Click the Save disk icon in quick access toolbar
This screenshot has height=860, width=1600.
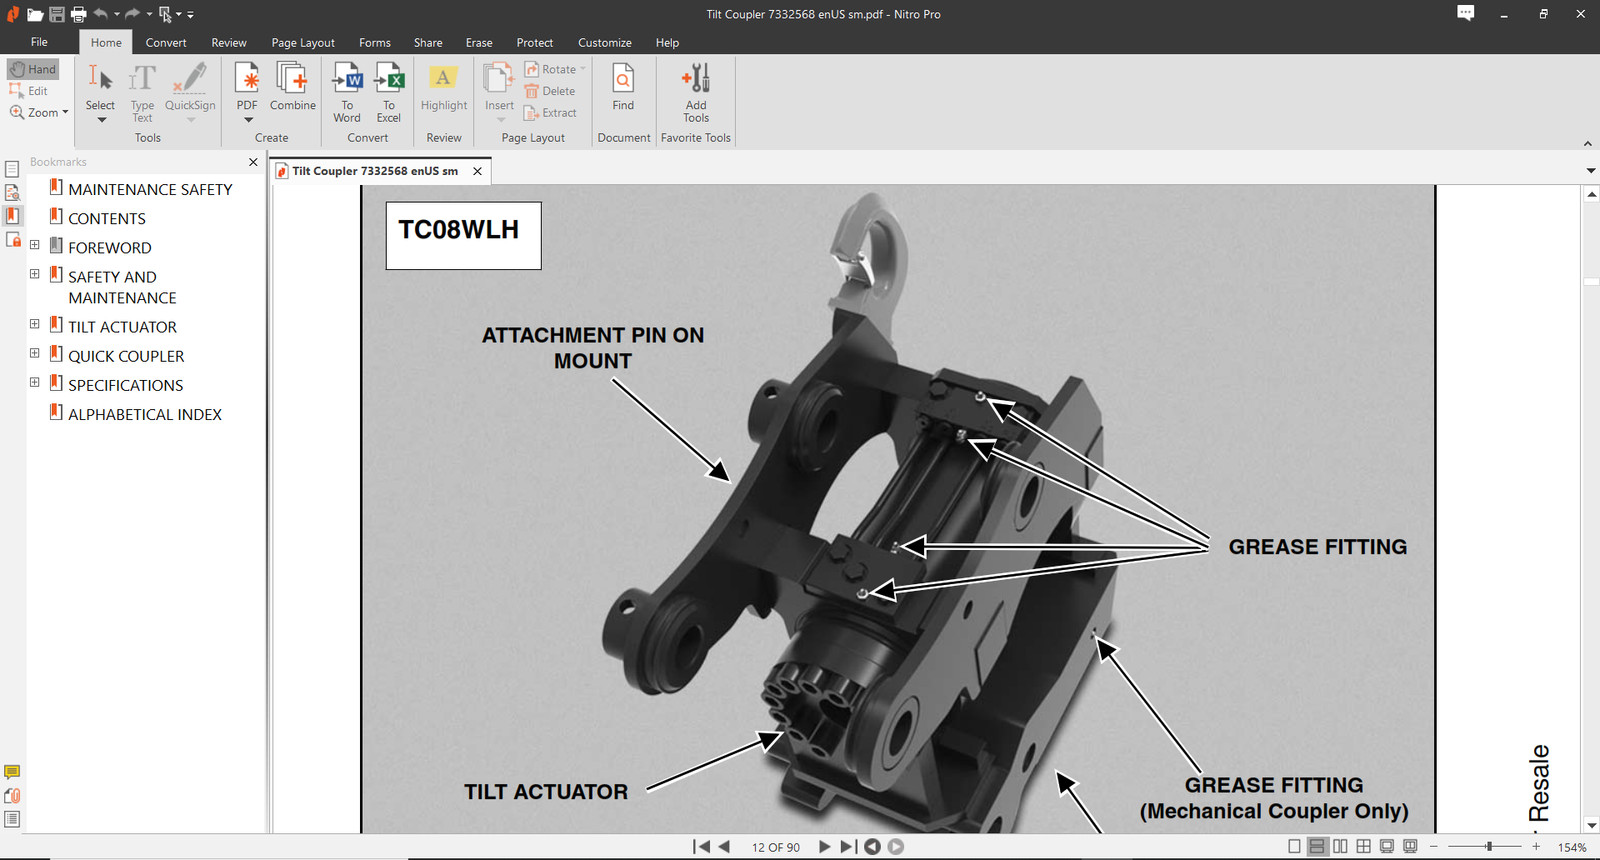(x=57, y=14)
